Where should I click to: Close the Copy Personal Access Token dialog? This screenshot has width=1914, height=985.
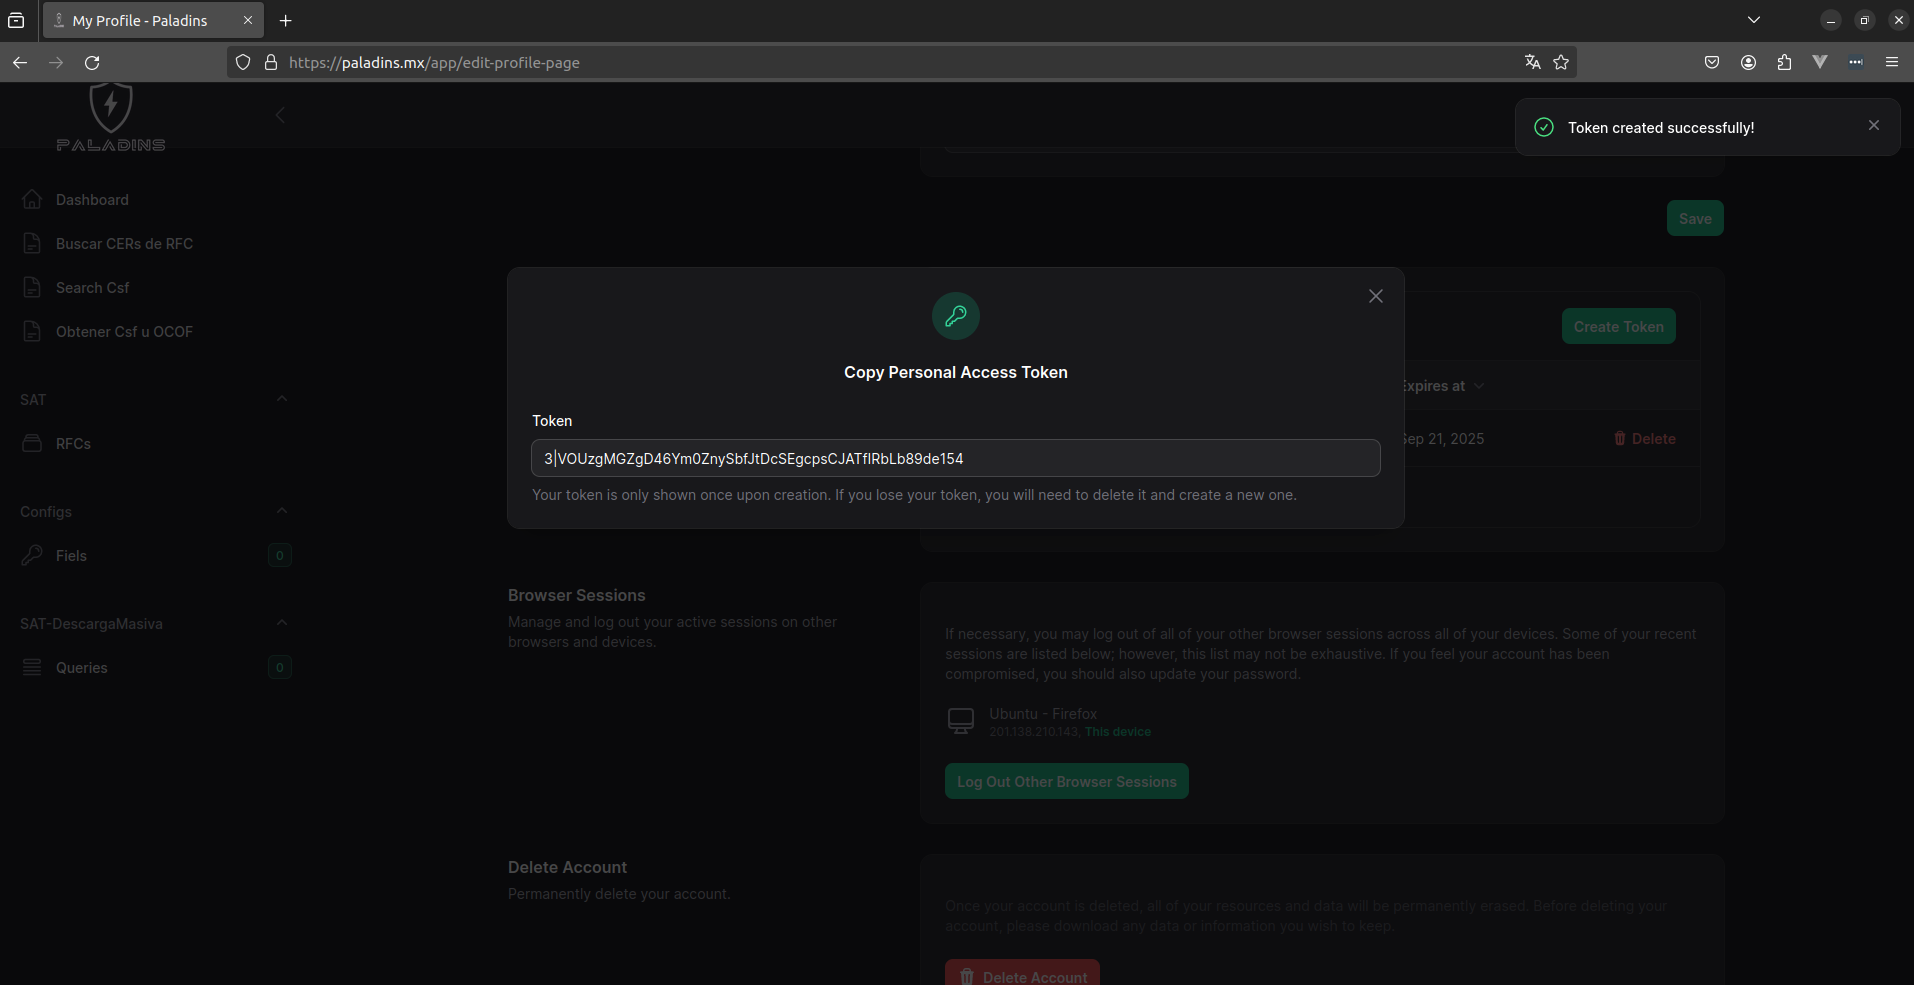pos(1376,296)
